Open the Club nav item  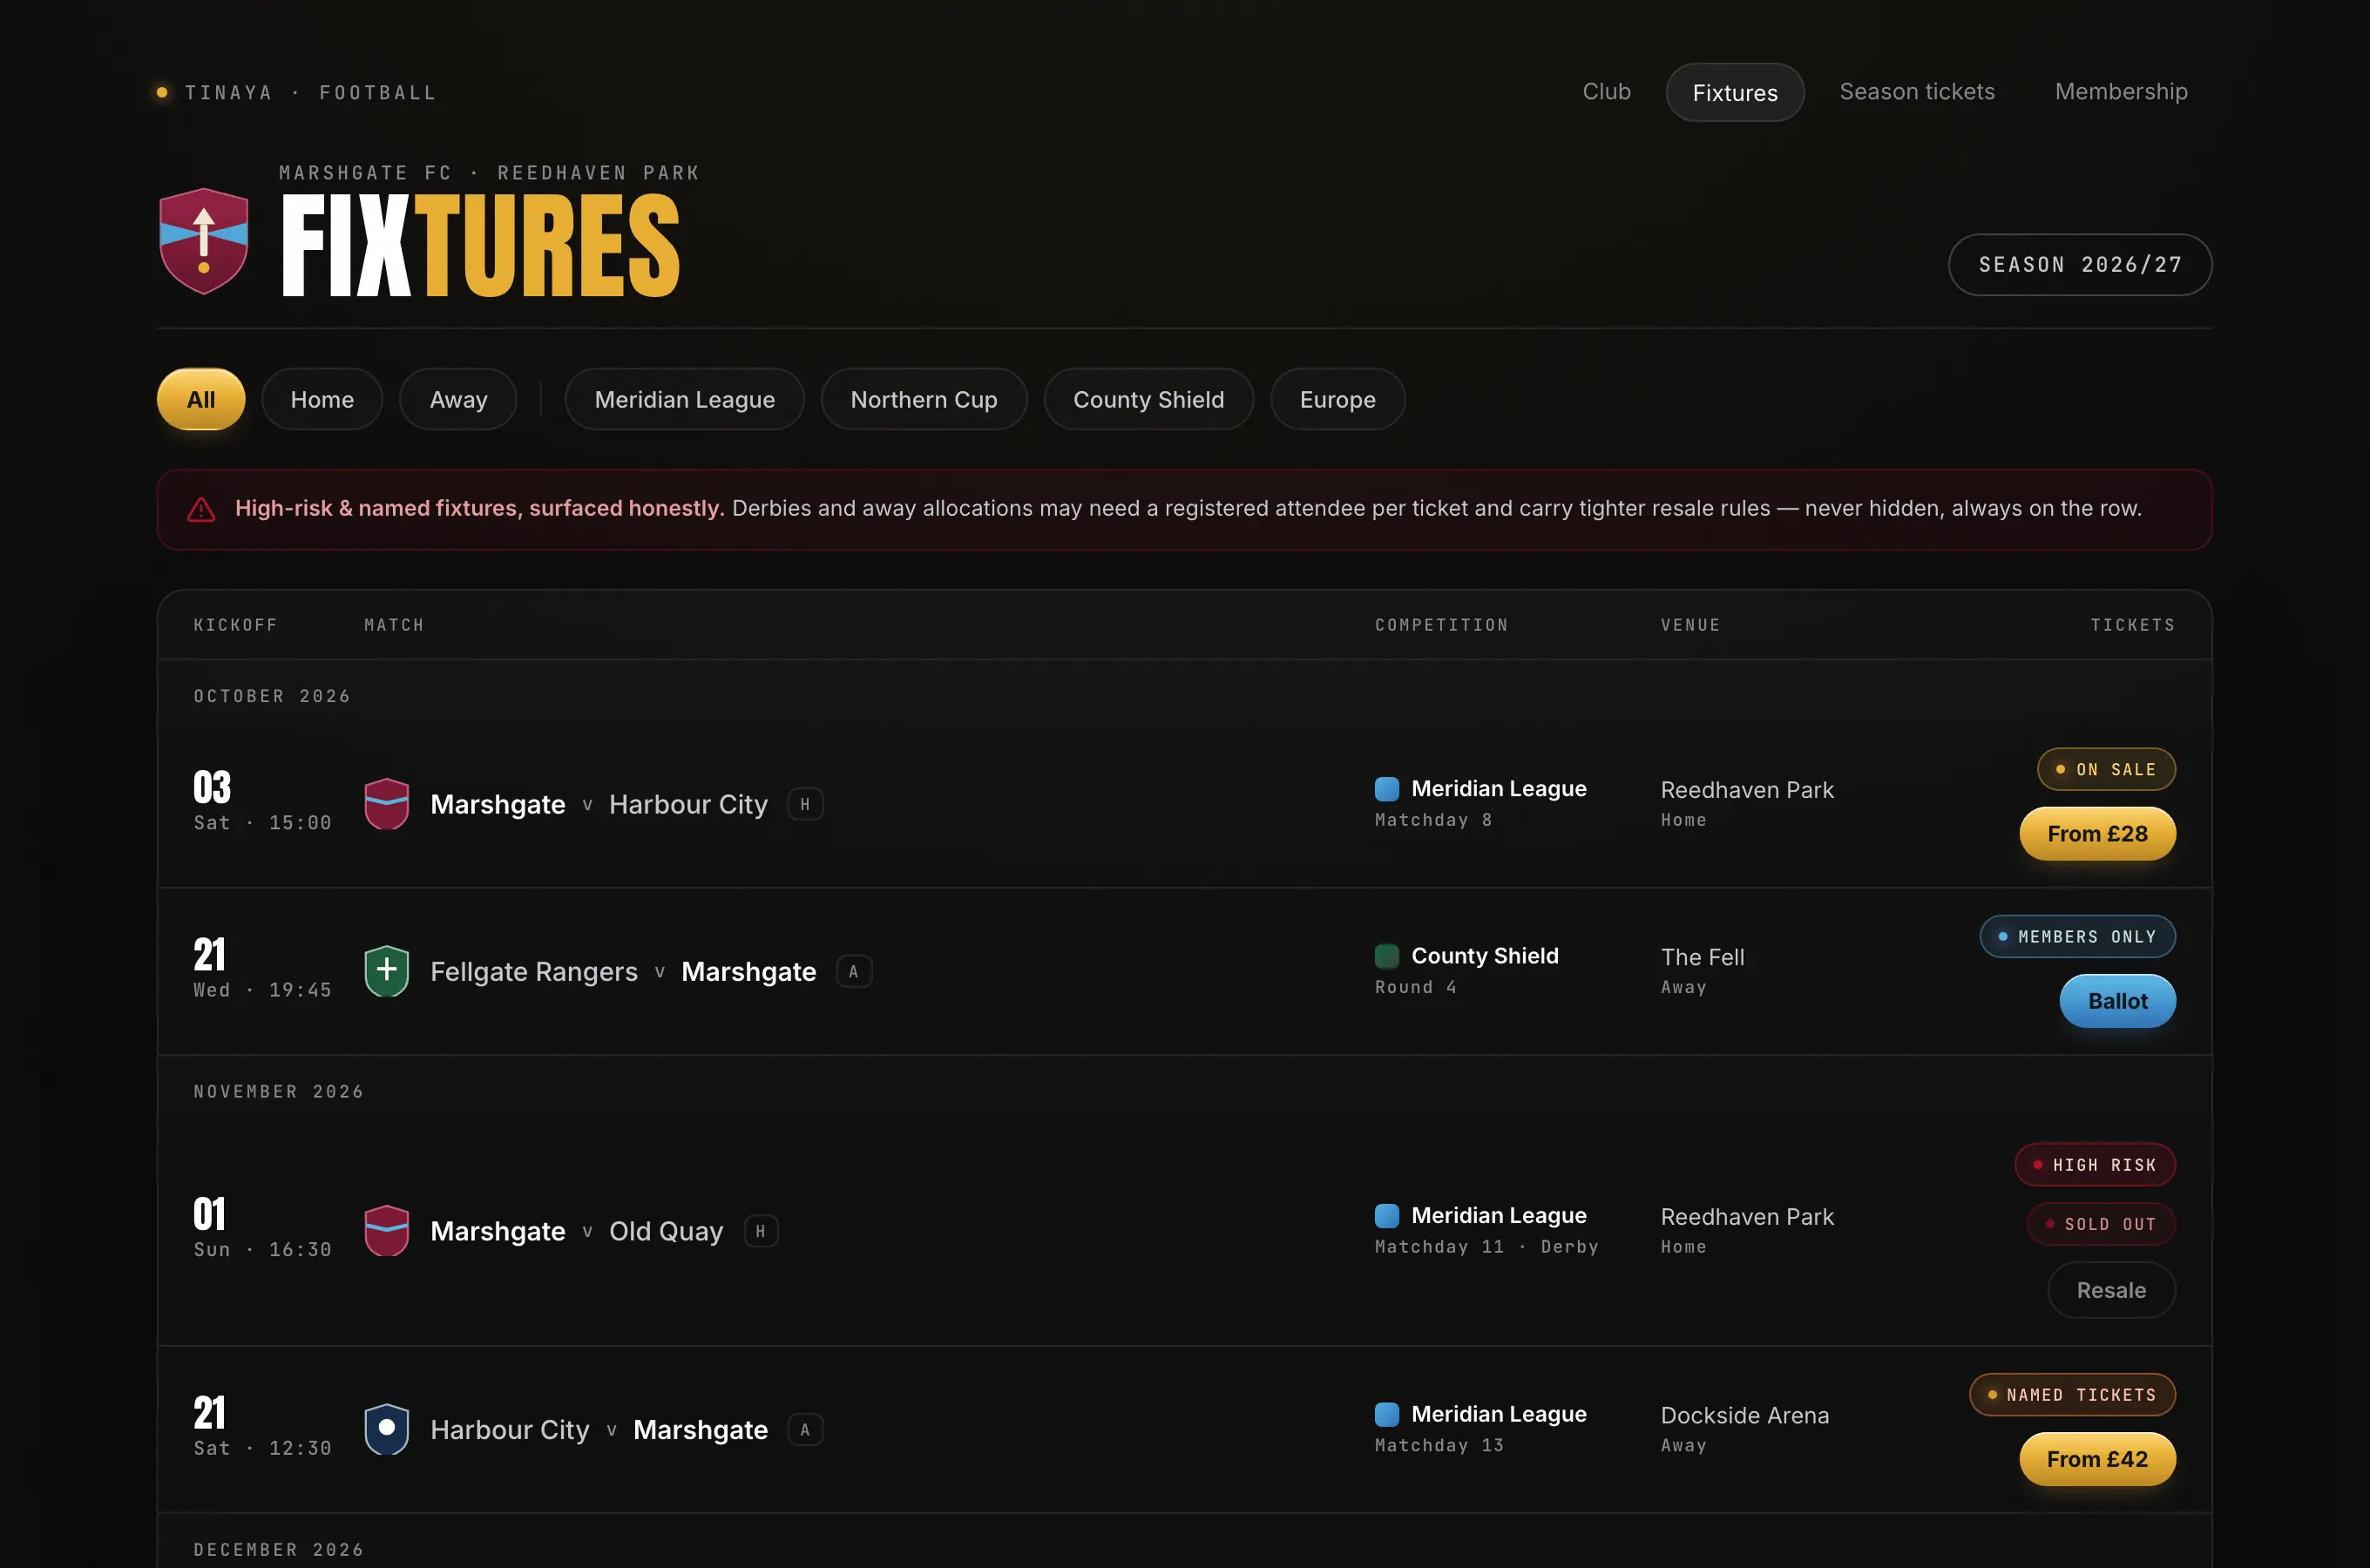1606,92
